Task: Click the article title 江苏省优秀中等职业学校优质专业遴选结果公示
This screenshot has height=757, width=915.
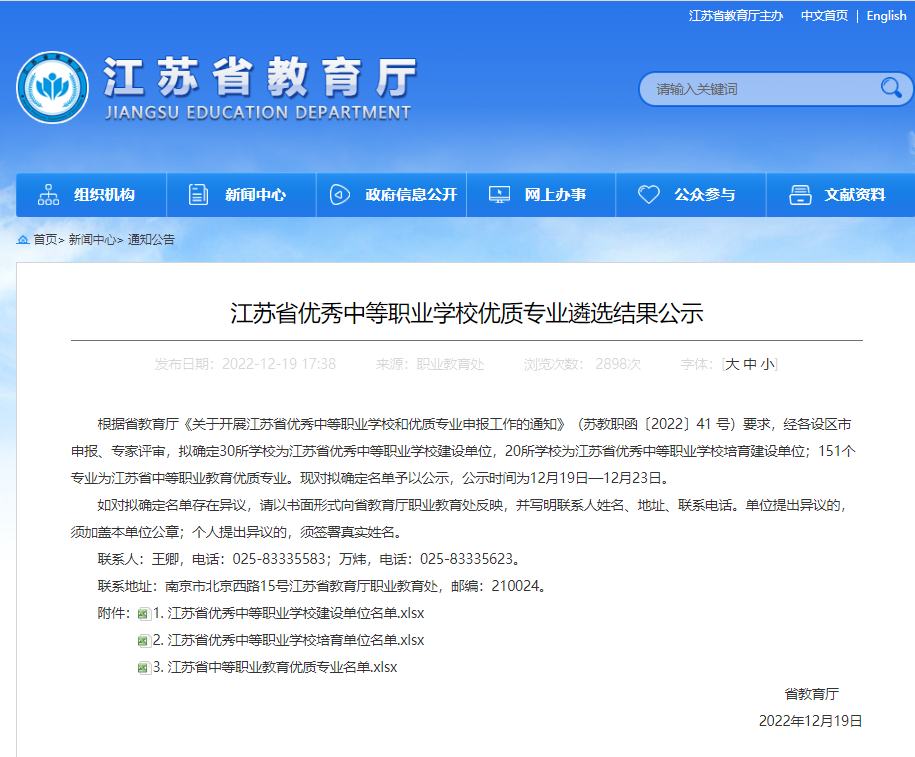Action: coord(467,313)
